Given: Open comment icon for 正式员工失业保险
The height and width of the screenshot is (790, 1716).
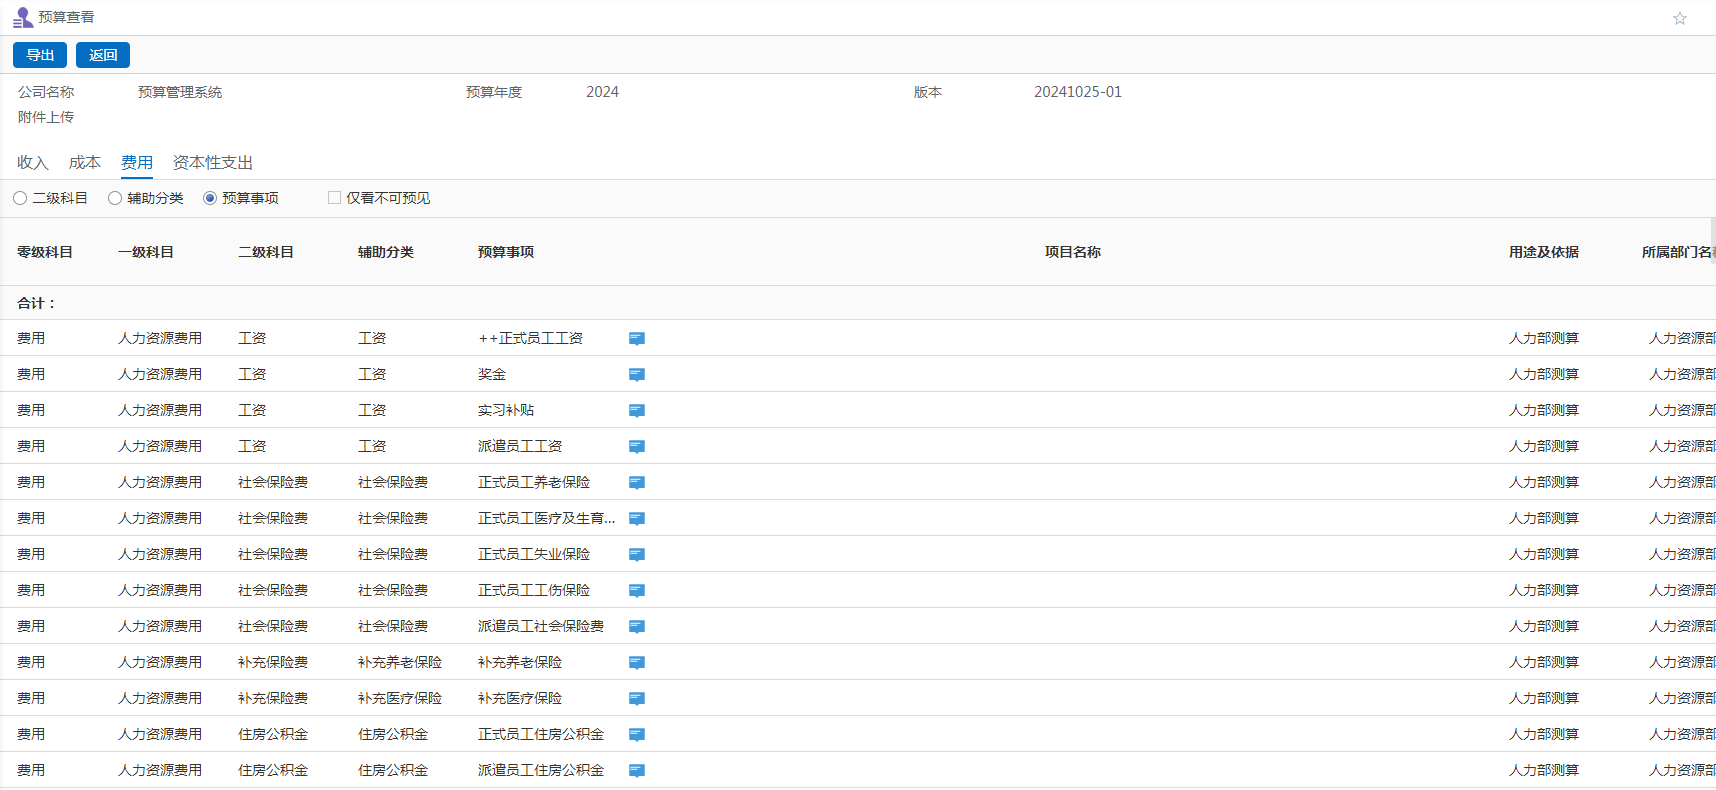Looking at the screenshot, I should pyautogui.click(x=637, y=555).
